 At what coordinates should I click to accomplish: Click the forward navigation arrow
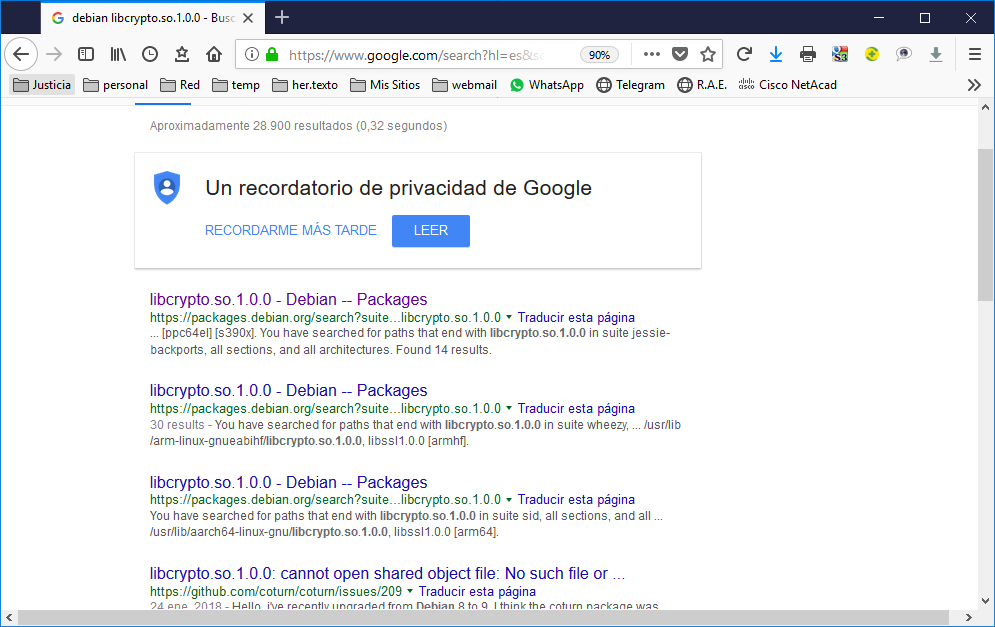pos(54,55)
